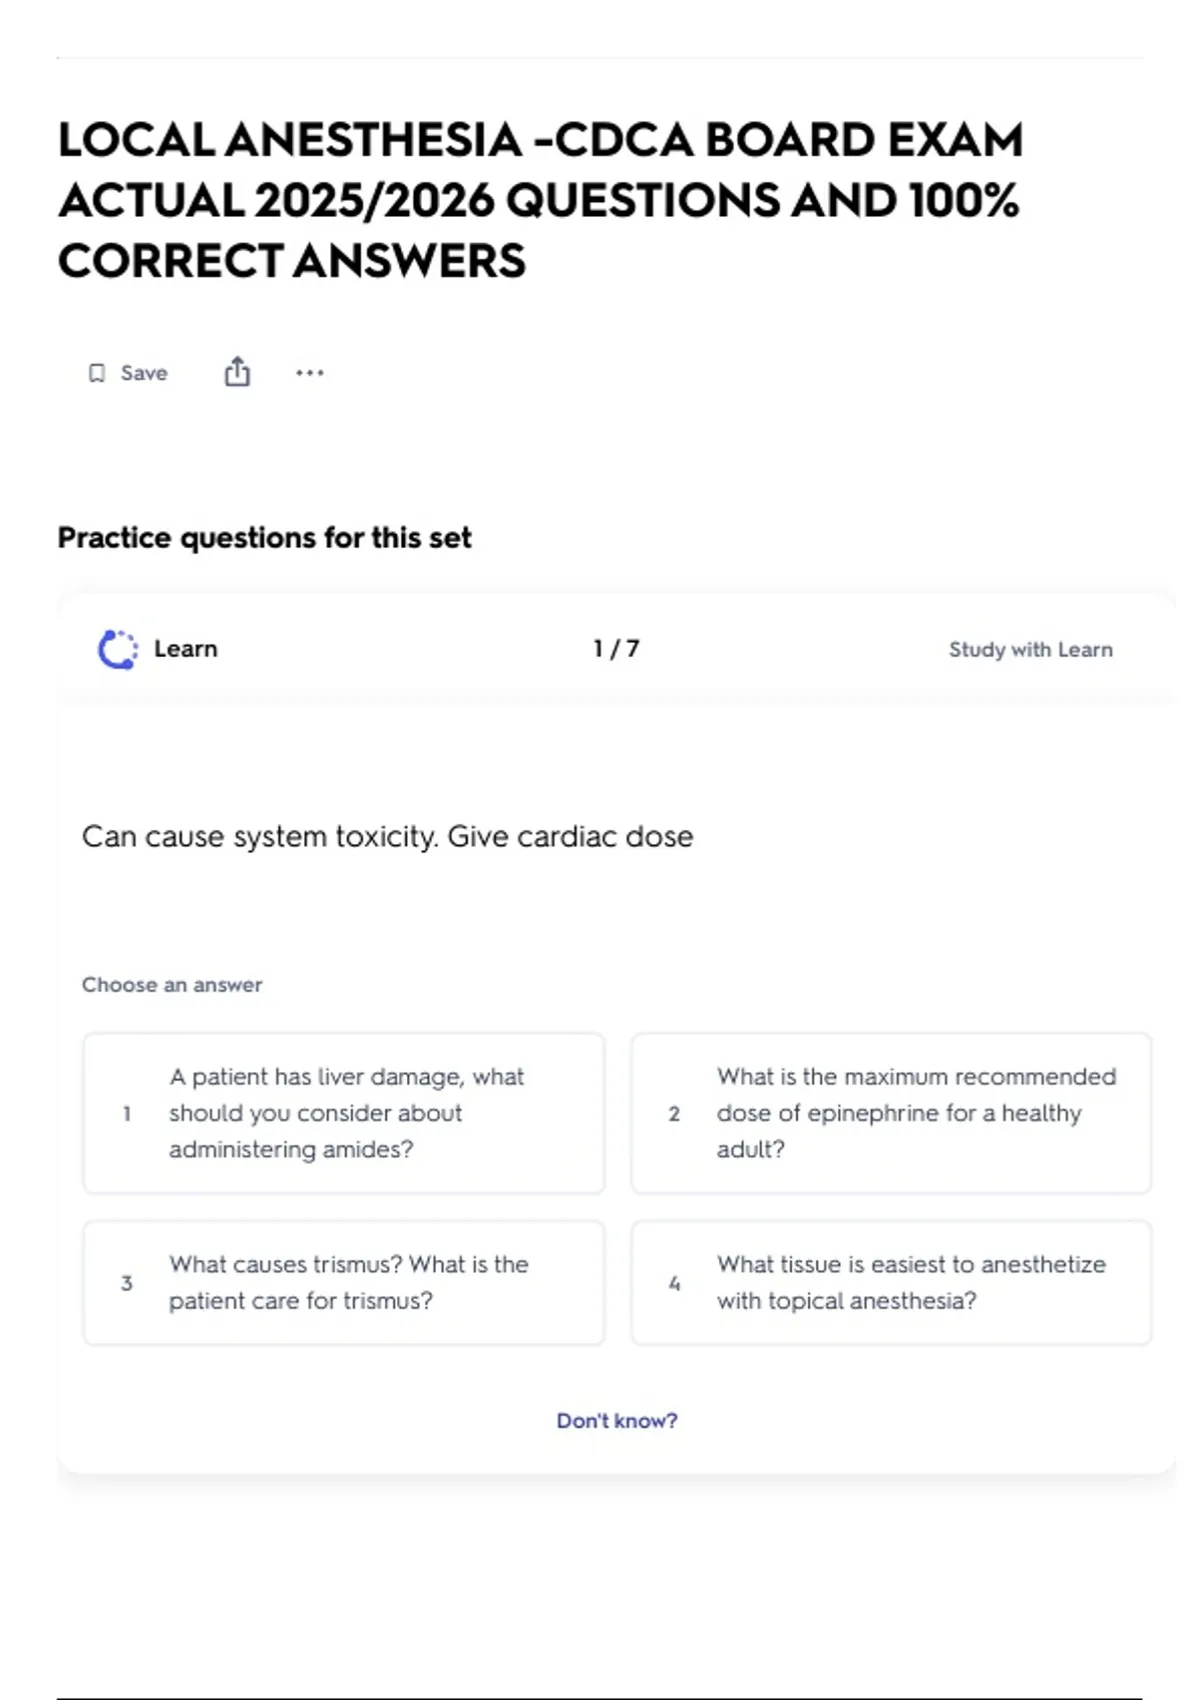Click the Learn mode circular icon
The height and width of the screenshot is (1700, 1200).
coord(118,649)
